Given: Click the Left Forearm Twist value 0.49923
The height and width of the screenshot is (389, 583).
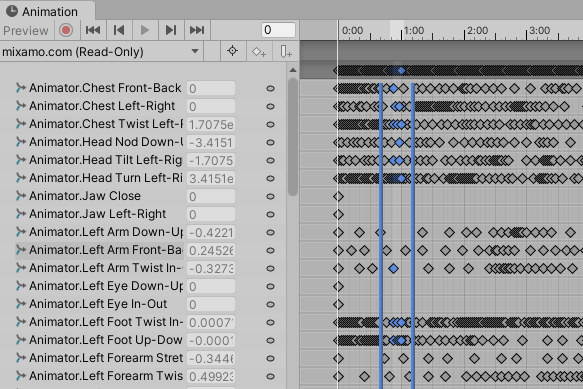Looking at the screenshot, I should [x=211, y=376].
